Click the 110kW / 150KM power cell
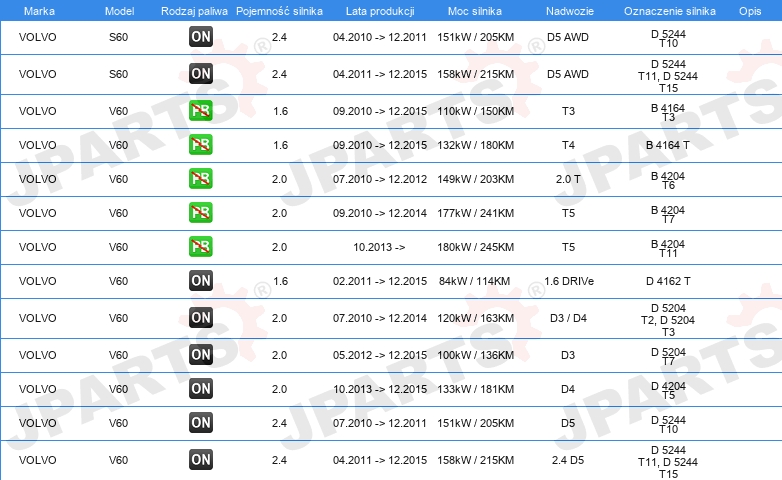782x480 pixels. [475, 111]
